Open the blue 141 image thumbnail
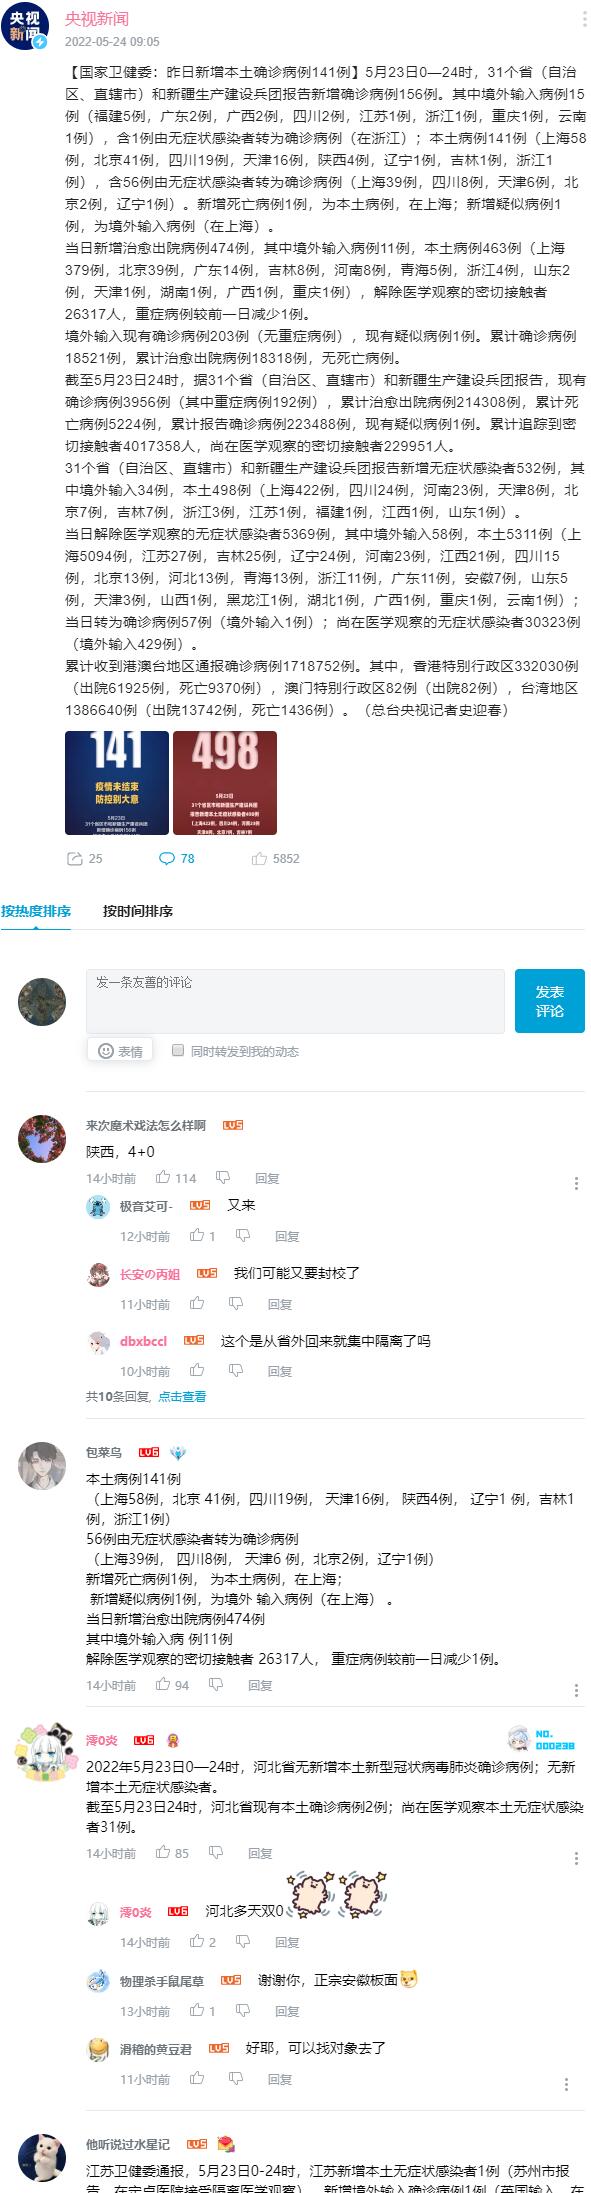591x2193 pixels. (x=116, y=783)
